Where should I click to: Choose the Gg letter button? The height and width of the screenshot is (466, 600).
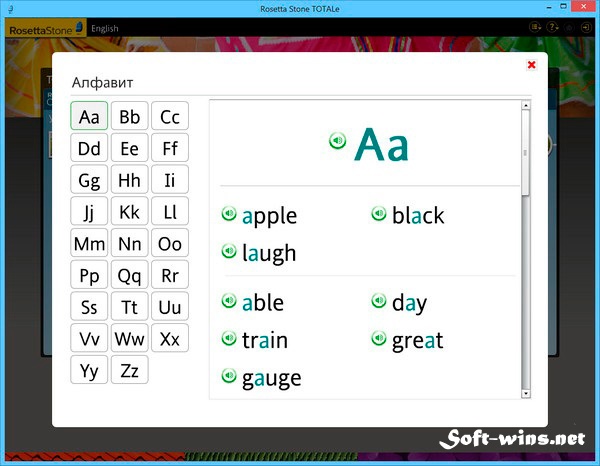[89, 179]
